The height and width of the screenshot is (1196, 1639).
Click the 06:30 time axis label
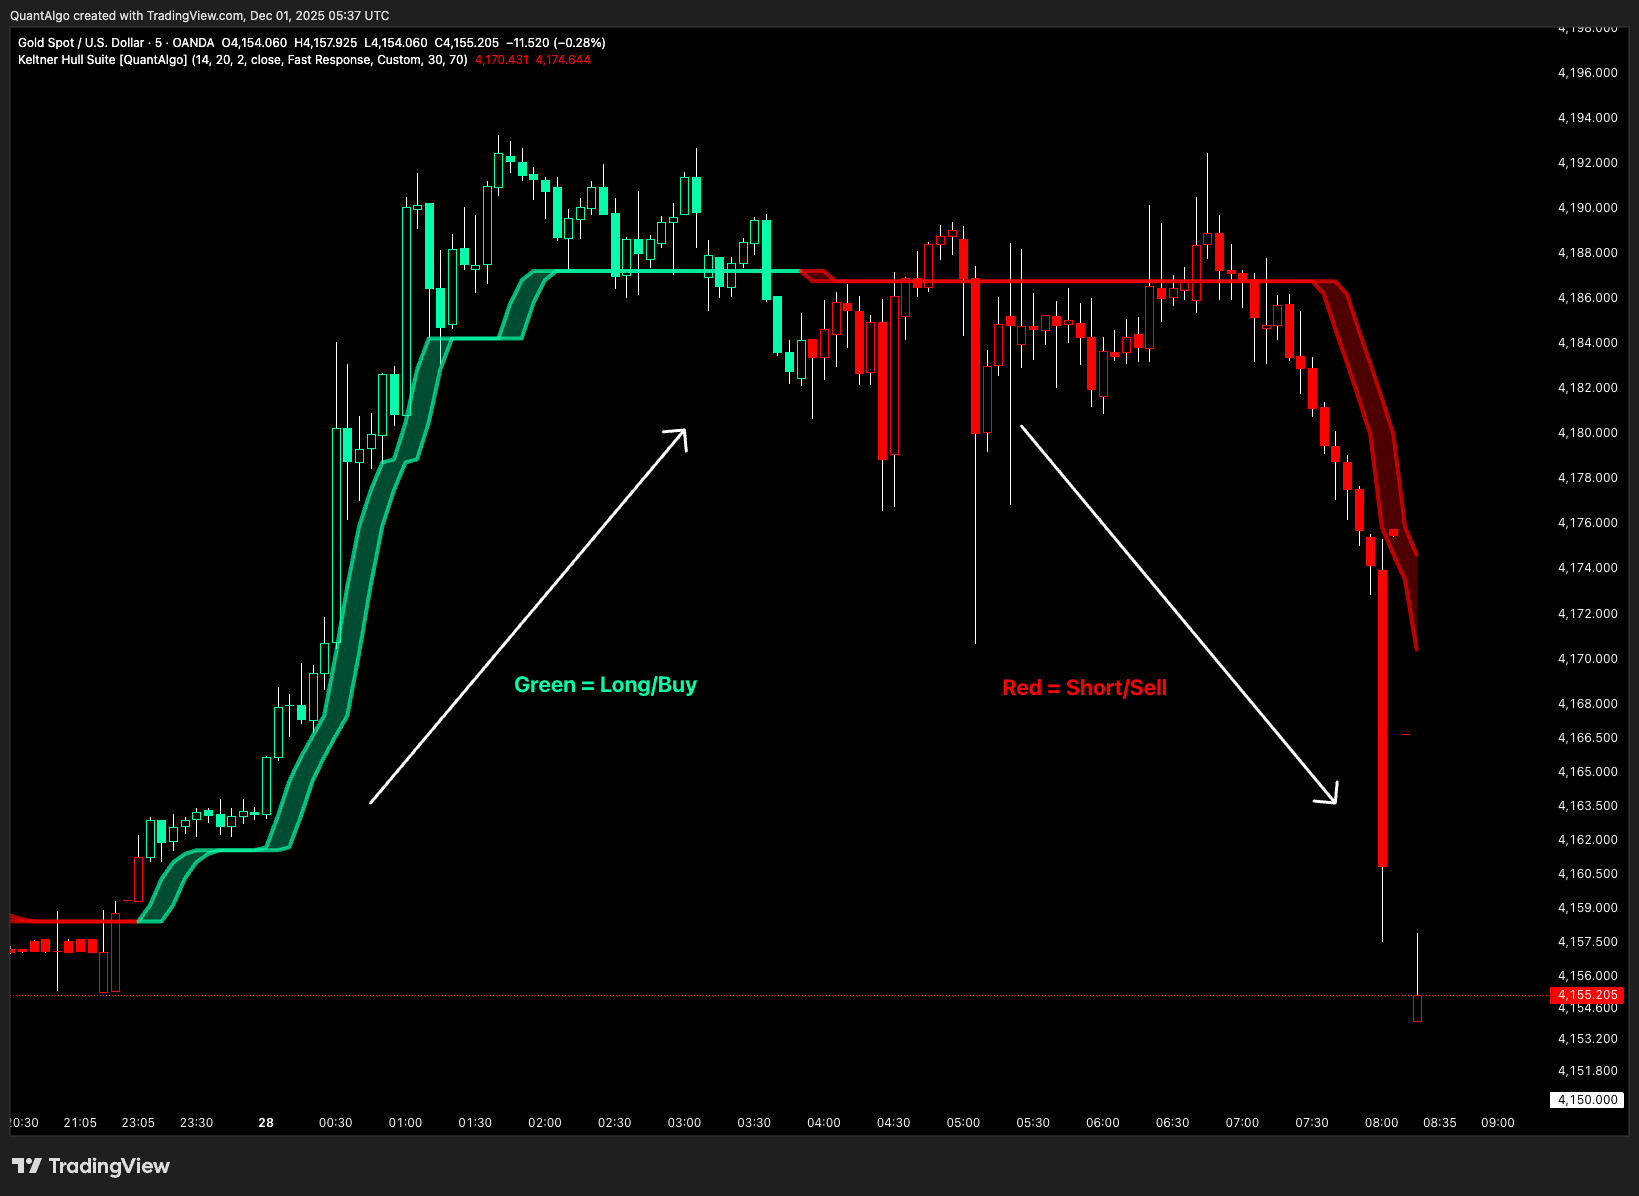click(1173, 1123)
